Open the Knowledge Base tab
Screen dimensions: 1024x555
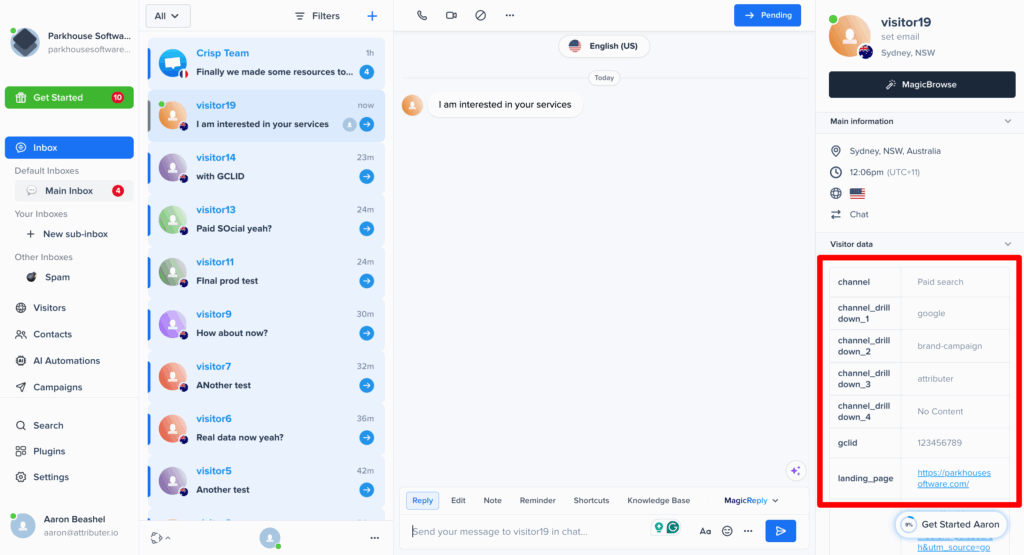[658, 500]
